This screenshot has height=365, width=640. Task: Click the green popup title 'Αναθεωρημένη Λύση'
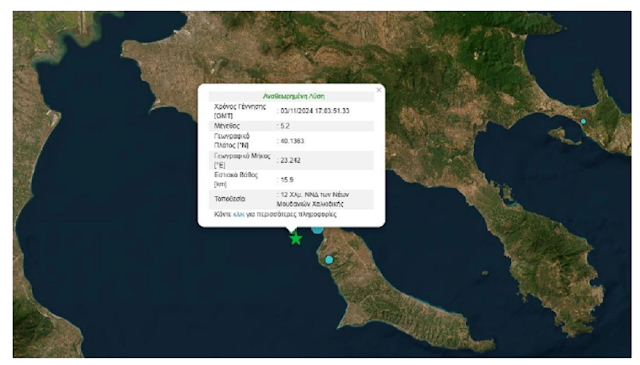tap(293, 96)
